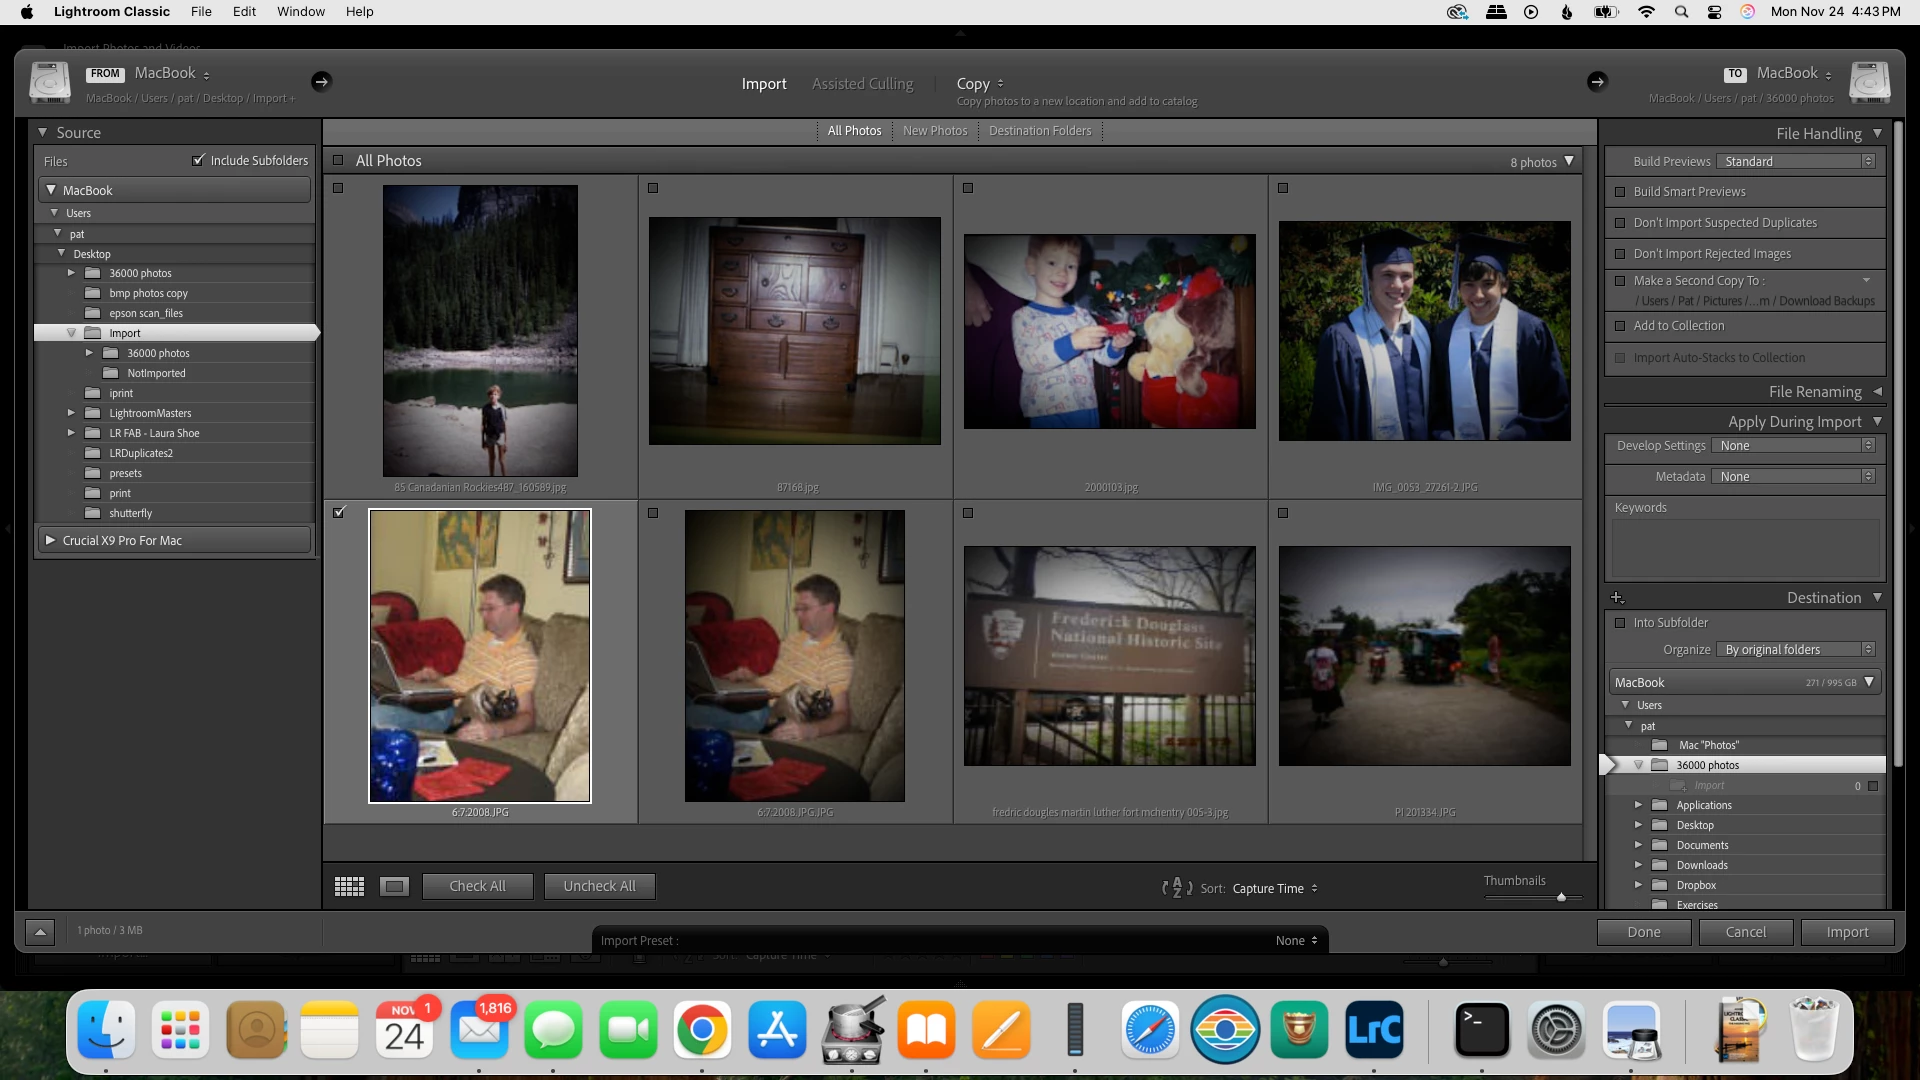Enable Don't Import Suspected Duplicates
The width and height of the screenshot is (1920, 1080).
coord(1620,223)
